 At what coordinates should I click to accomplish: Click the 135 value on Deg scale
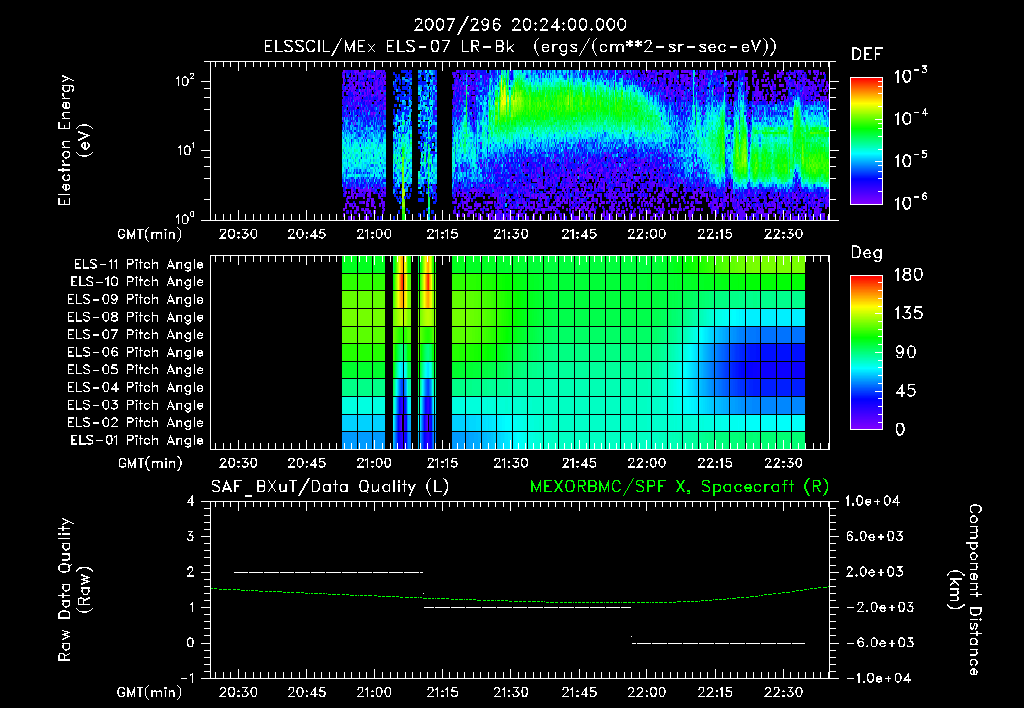tap(909, 314)
